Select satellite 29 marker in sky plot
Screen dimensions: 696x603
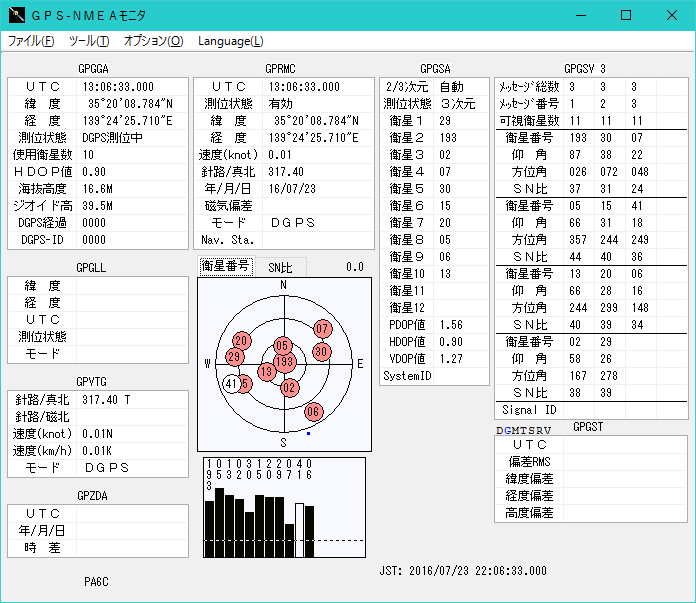pyautogui.click(x=234, y=357)
